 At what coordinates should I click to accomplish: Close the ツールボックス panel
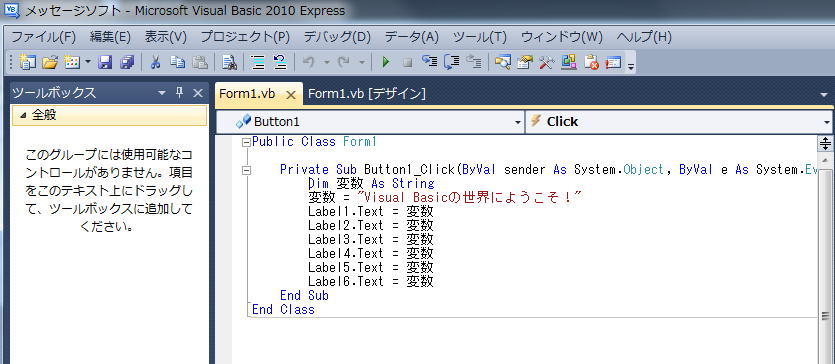[x=198, y=93]
